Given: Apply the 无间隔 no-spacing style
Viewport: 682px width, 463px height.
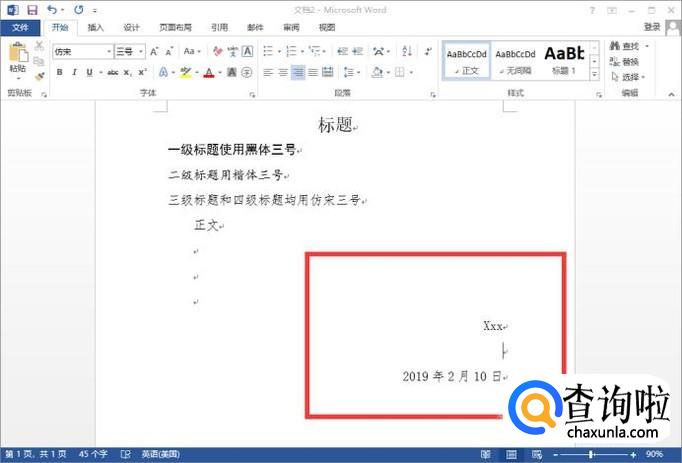Looking at the screenshot, I should [515, 61].
